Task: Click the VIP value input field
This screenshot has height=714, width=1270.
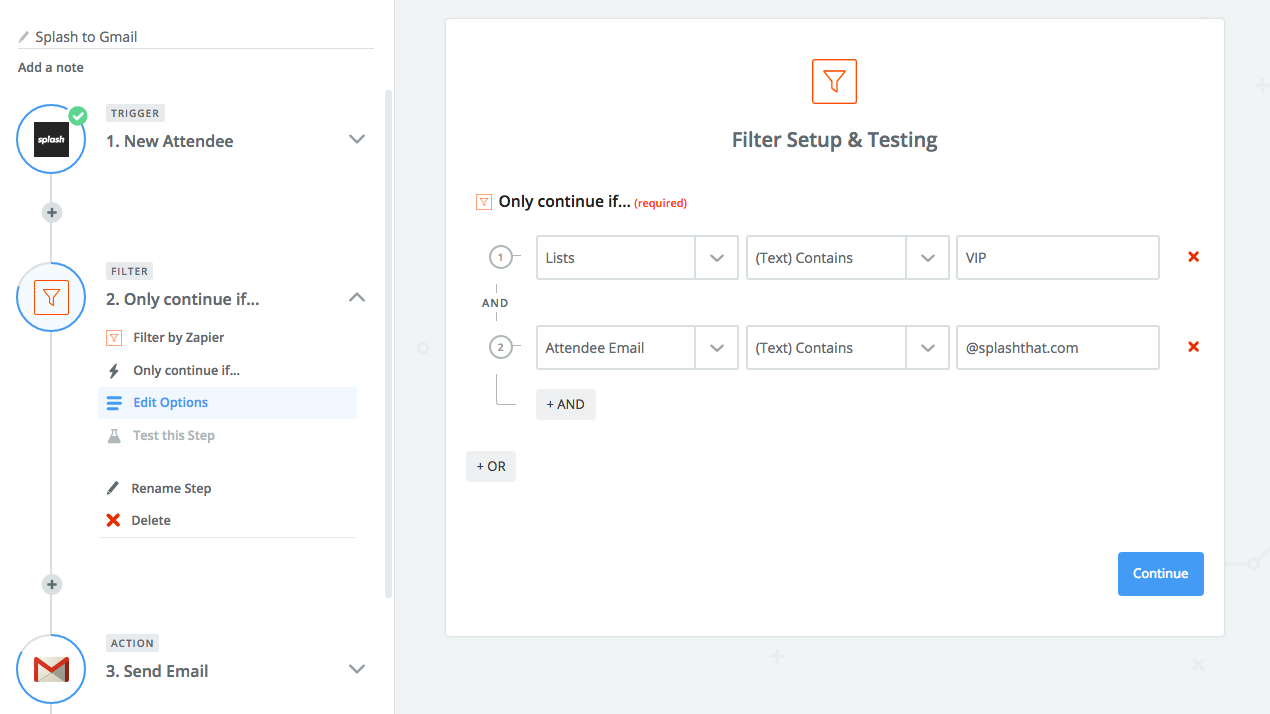Action: 1058,257
